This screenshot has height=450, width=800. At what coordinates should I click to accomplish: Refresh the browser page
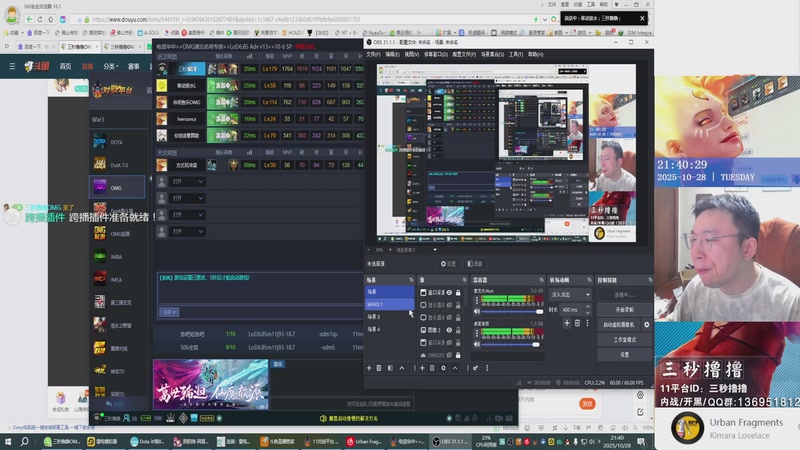point(40,19)
